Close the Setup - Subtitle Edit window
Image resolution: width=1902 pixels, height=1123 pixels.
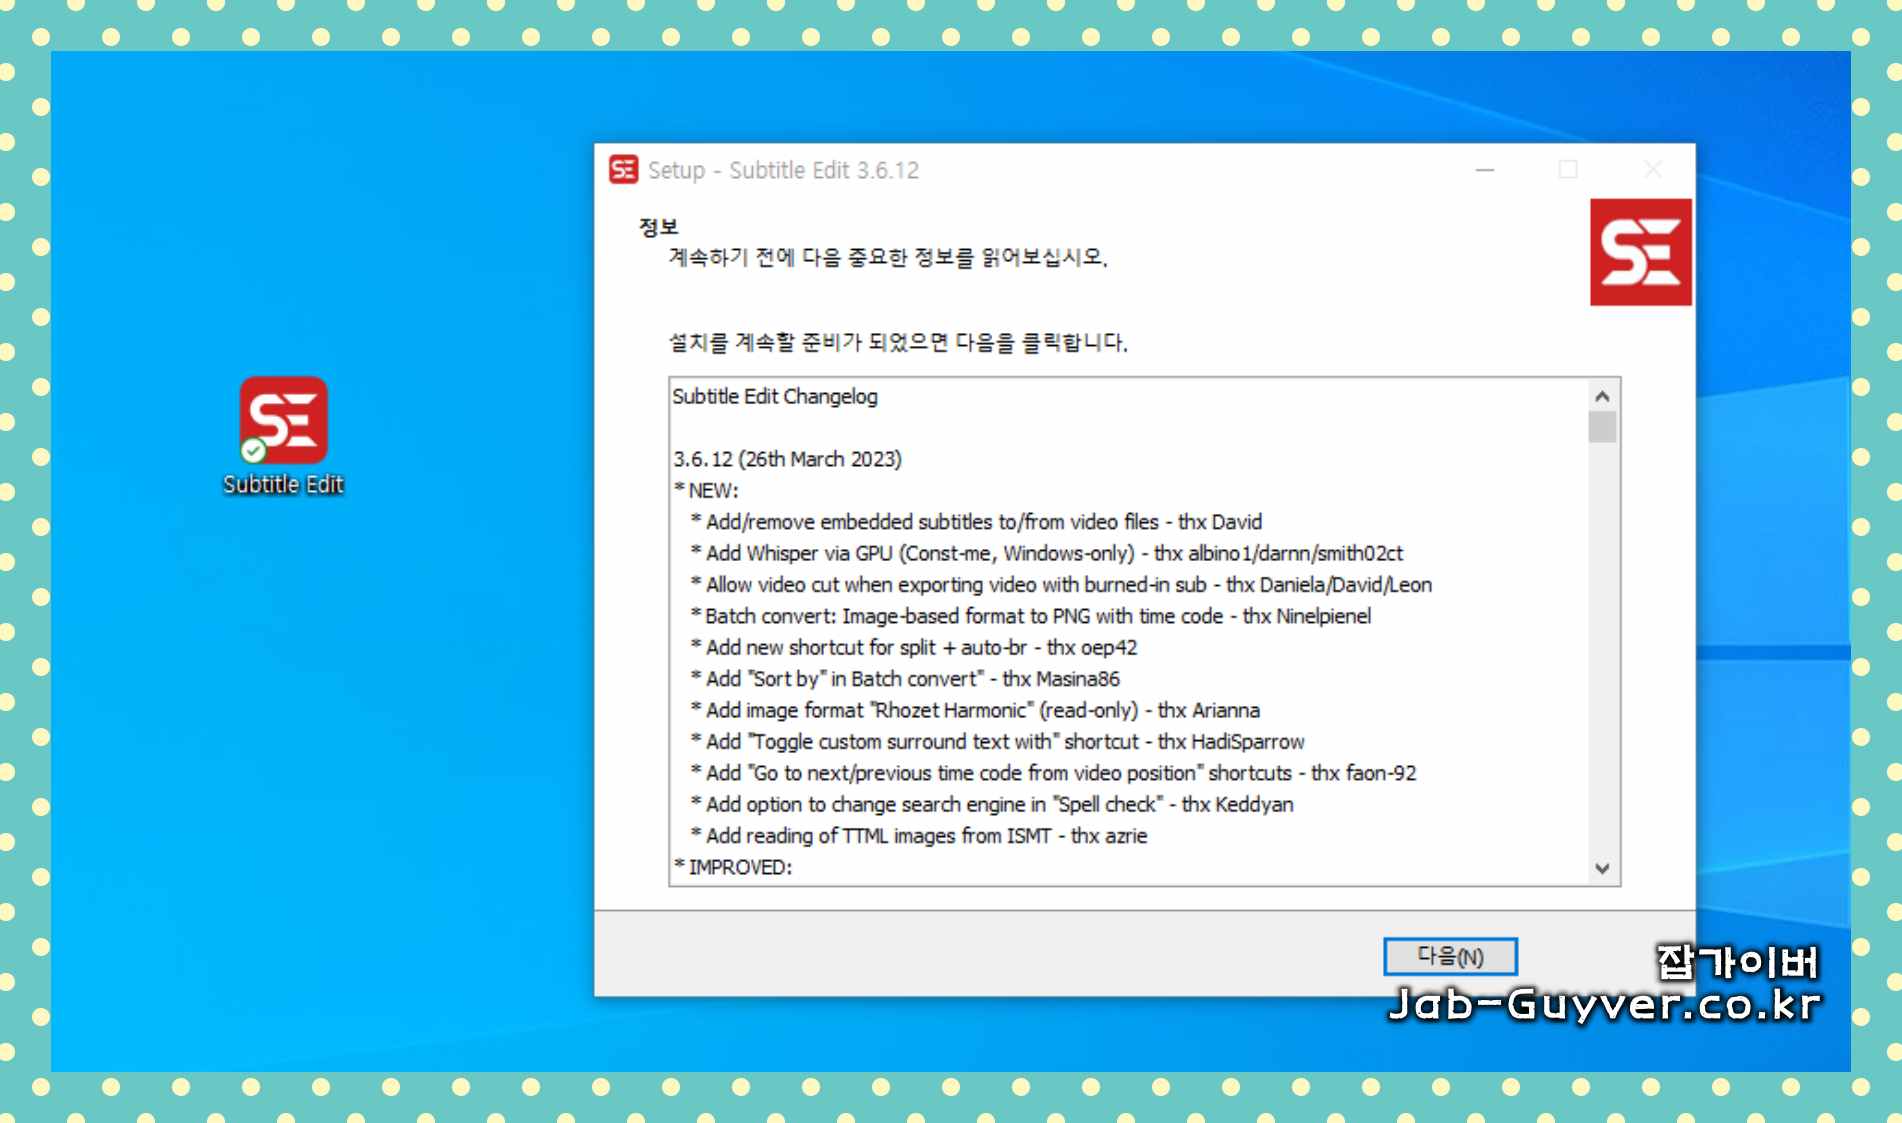point(1653,170)
